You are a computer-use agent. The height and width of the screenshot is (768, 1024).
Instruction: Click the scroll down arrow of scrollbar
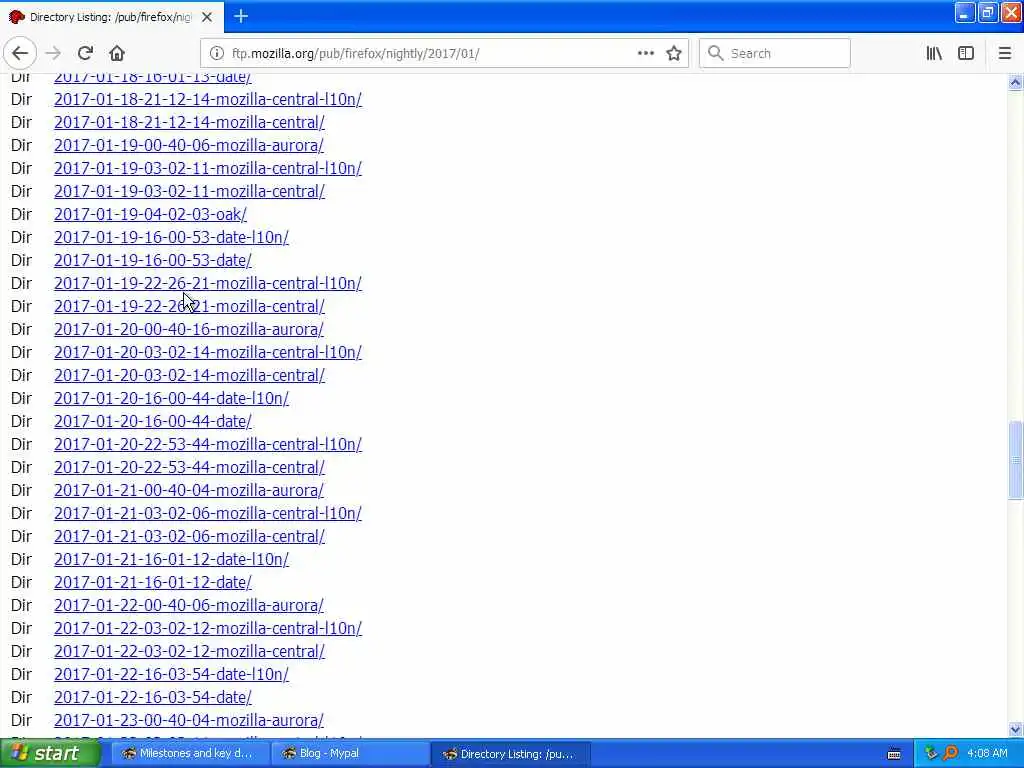(x=1015, y=729)
